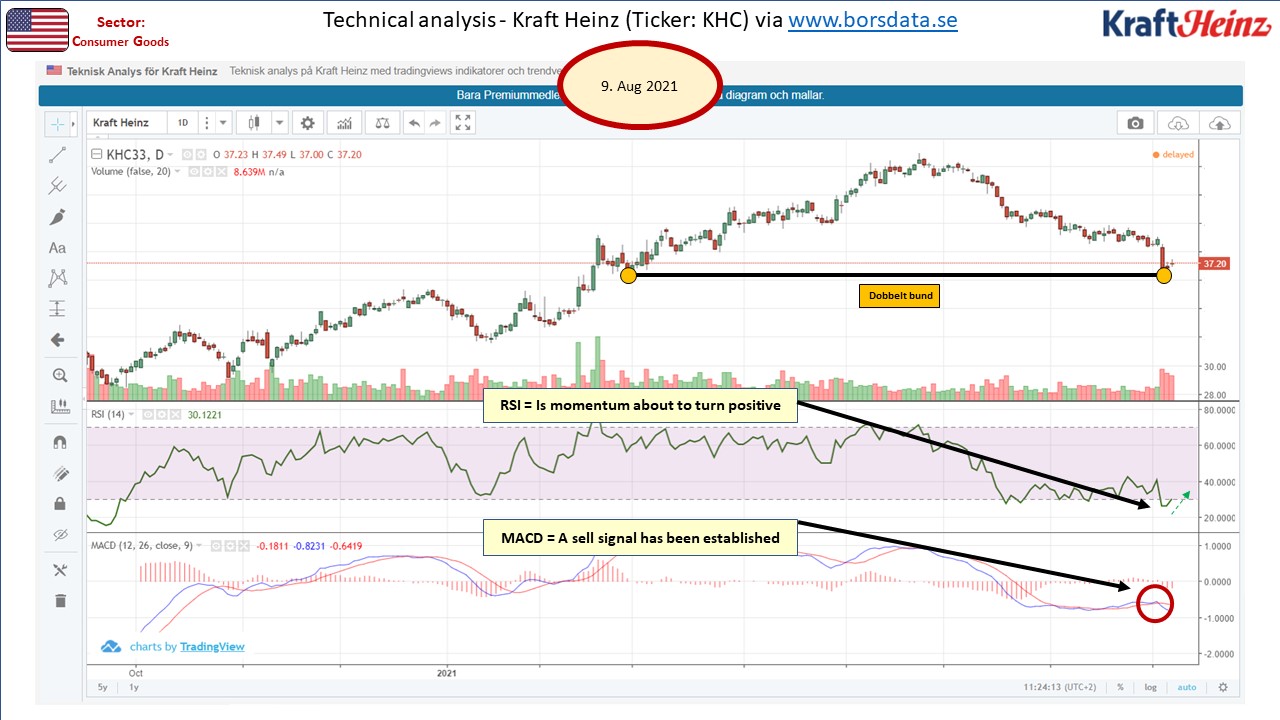Select the crosshair cursor tool
Image resolution: width=1280 pixels, height=720 pixels.
[58, 124]
